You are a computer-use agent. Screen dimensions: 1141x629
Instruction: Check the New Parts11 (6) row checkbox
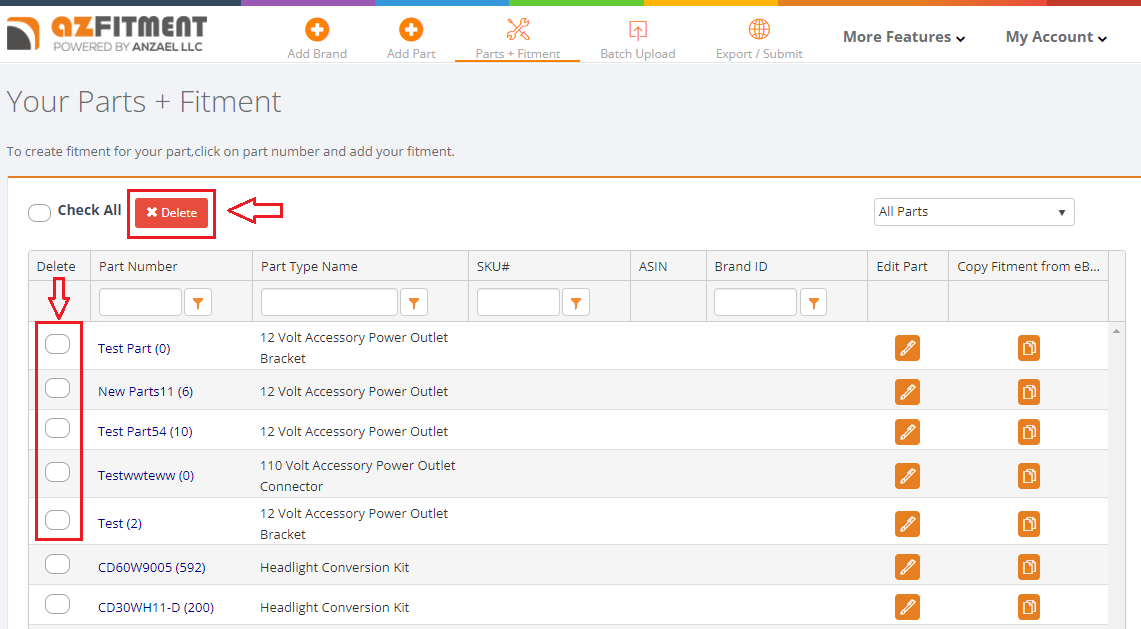57,388
